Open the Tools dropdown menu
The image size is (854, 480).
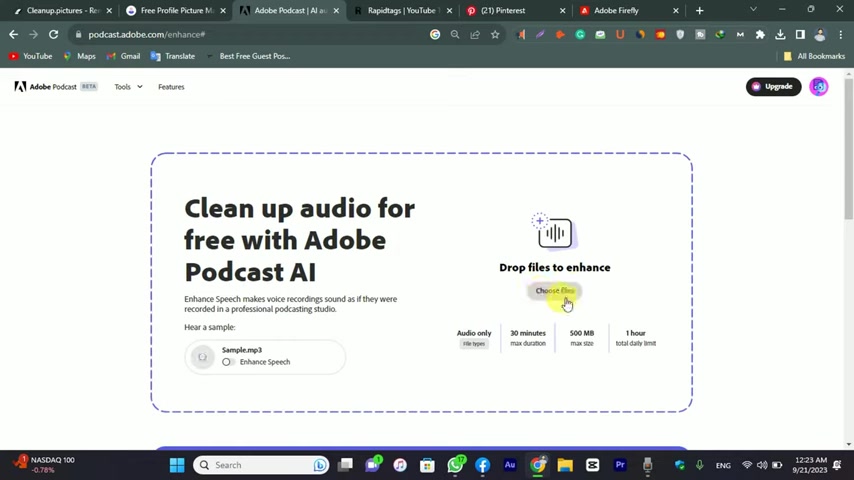pos(128,87)
